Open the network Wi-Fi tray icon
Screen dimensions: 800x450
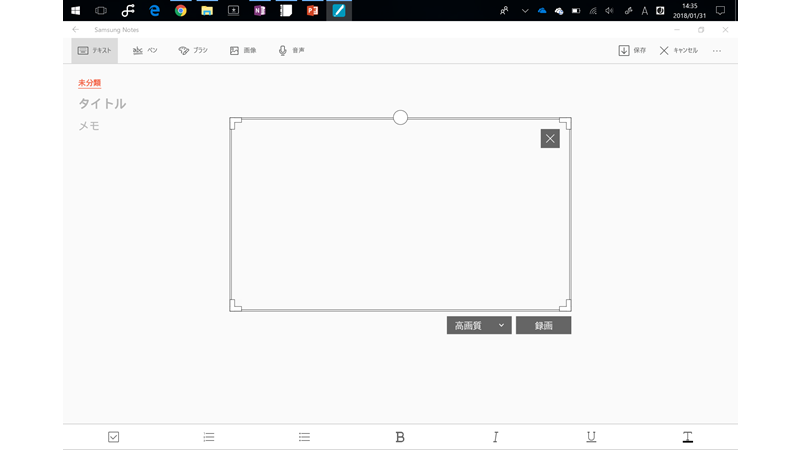(x=593, y=11)
